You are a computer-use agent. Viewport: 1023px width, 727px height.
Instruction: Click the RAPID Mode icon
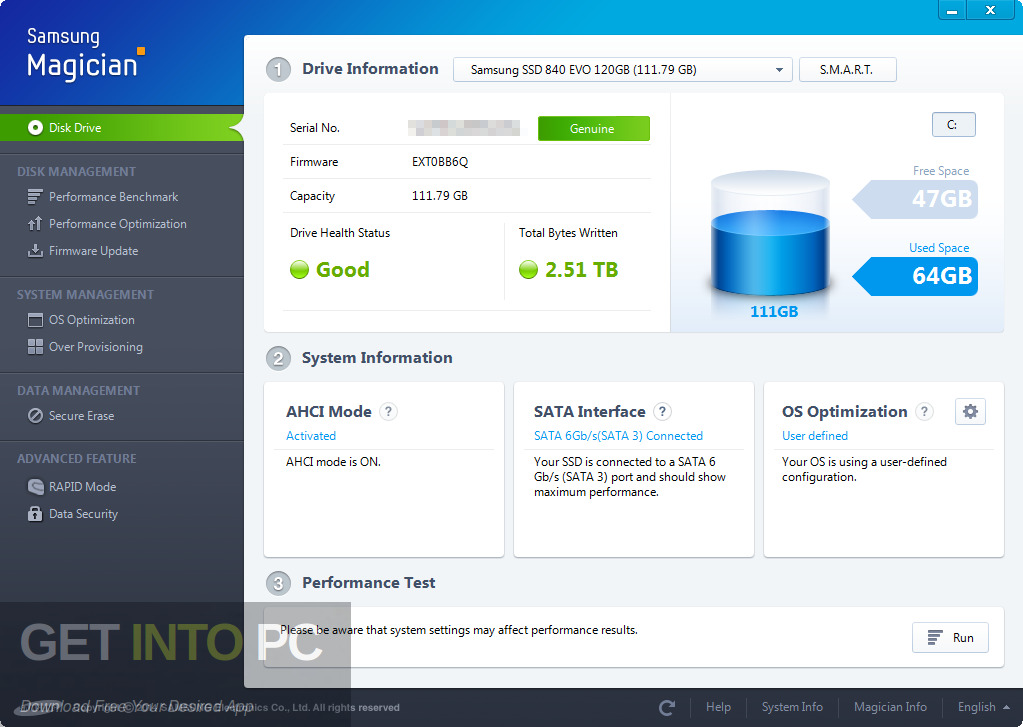pos(35,486)
